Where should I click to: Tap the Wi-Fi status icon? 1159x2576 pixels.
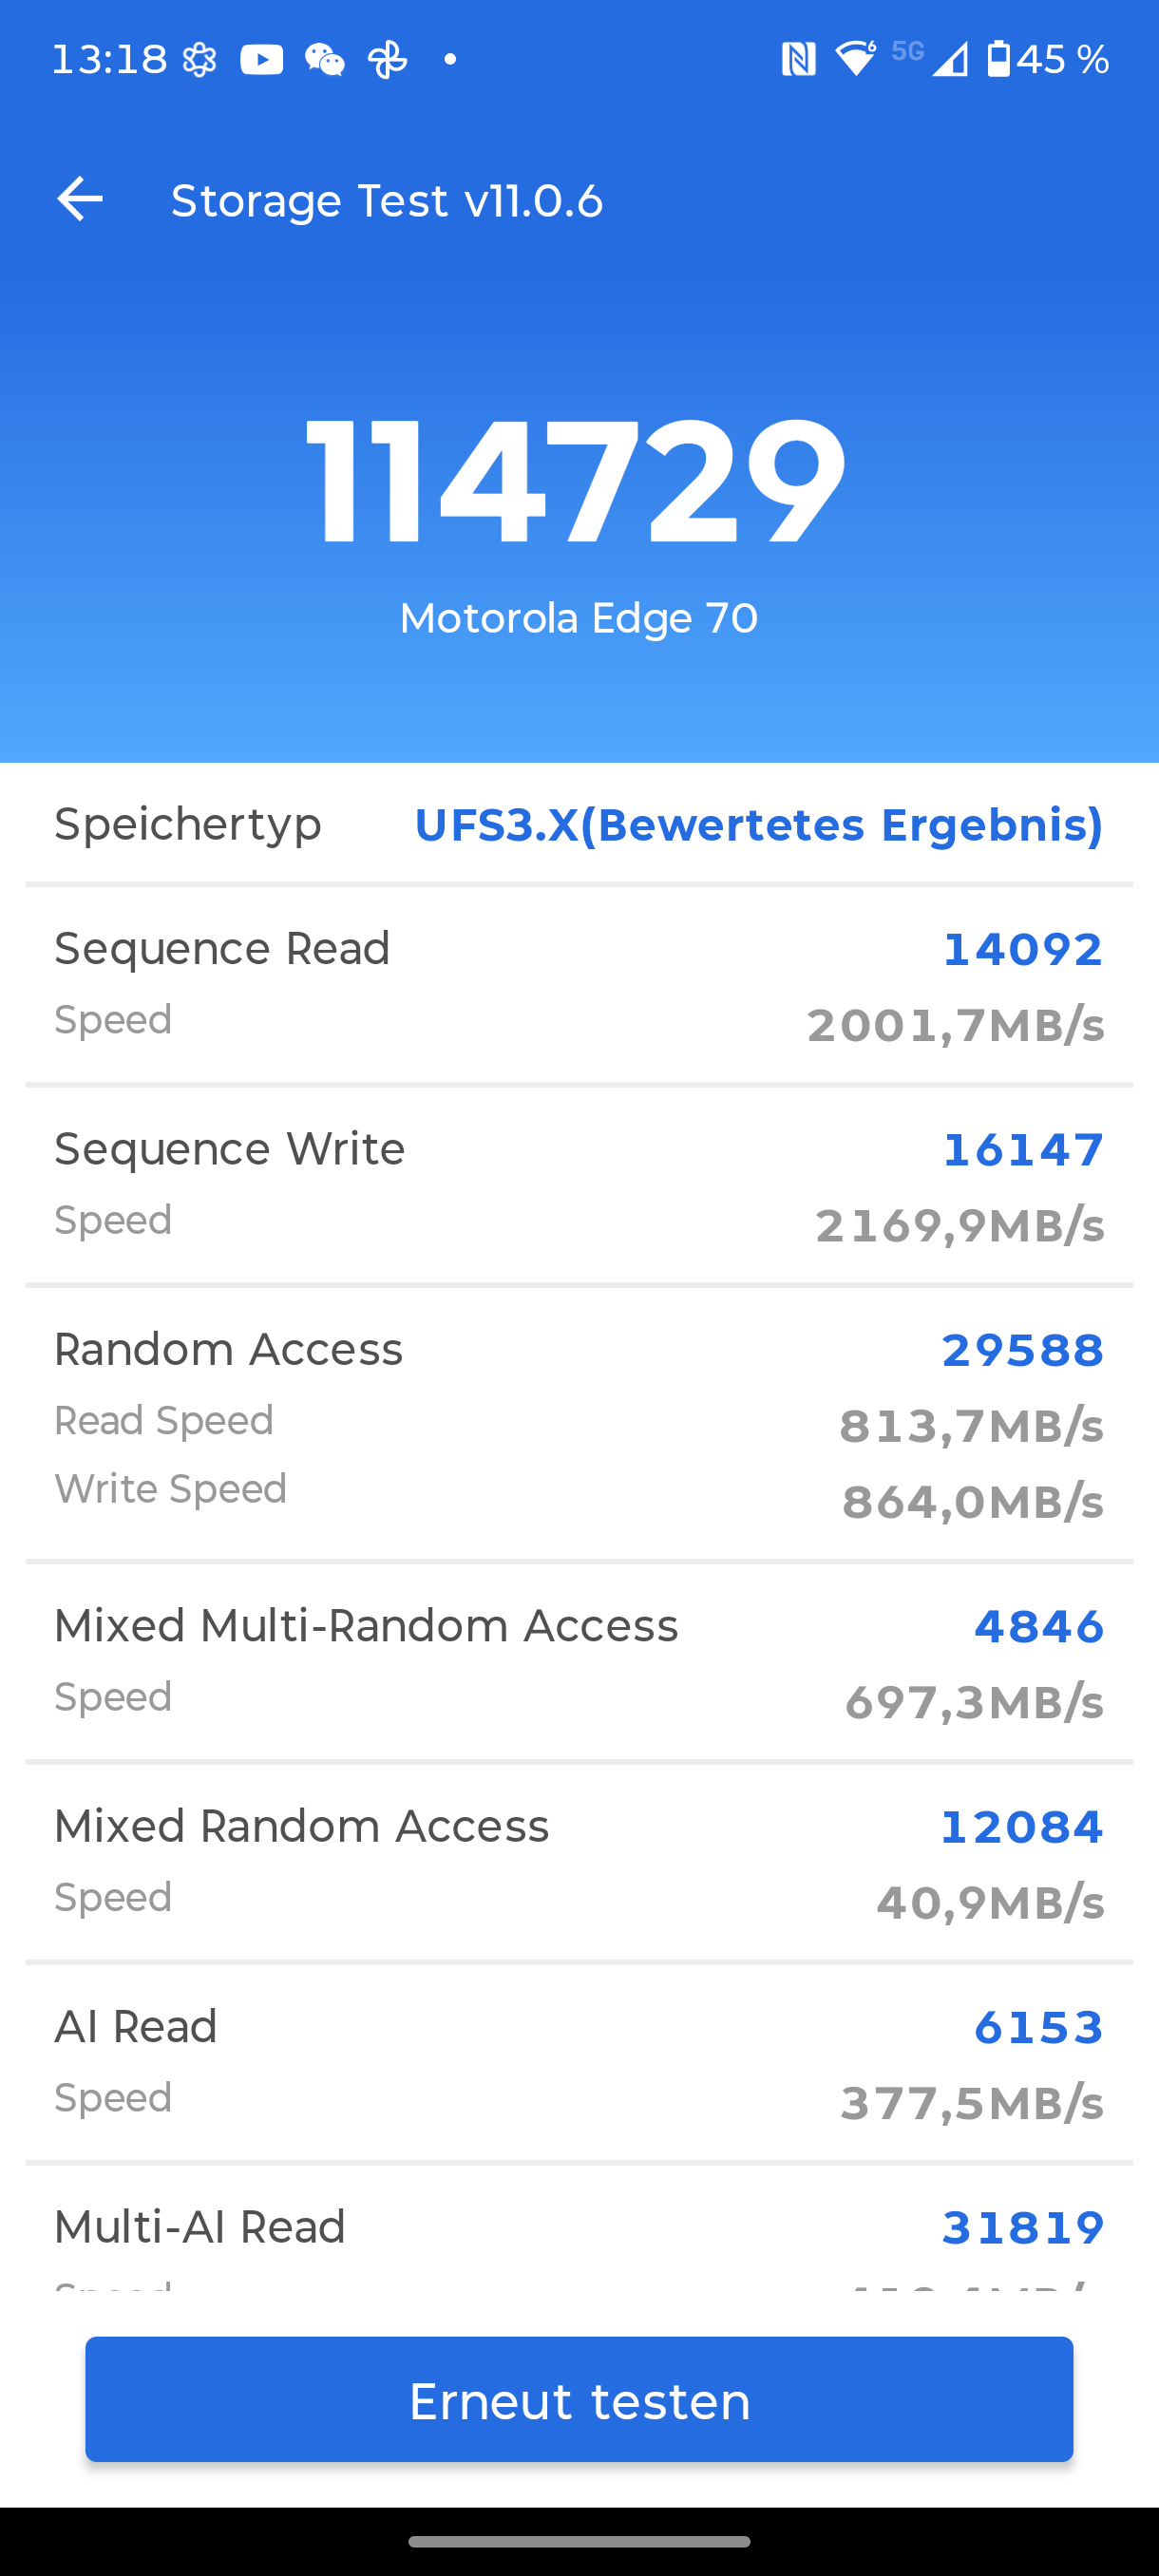click(x=855, y=59)
